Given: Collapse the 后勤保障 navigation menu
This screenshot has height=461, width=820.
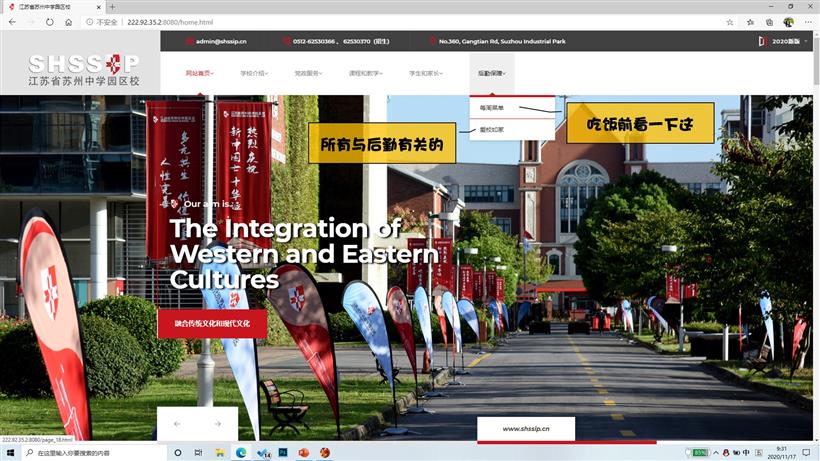Looking at the screenshot, I should pos(492,73).
